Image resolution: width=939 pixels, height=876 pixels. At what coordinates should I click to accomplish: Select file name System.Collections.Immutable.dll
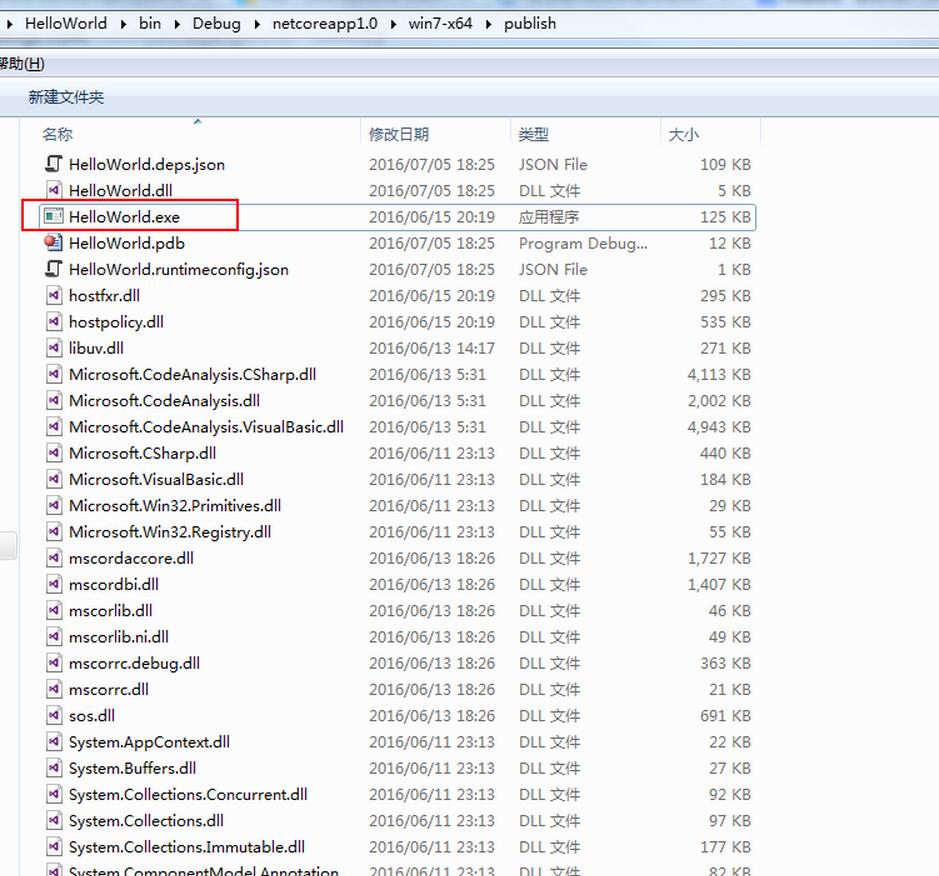click(187, 847)
